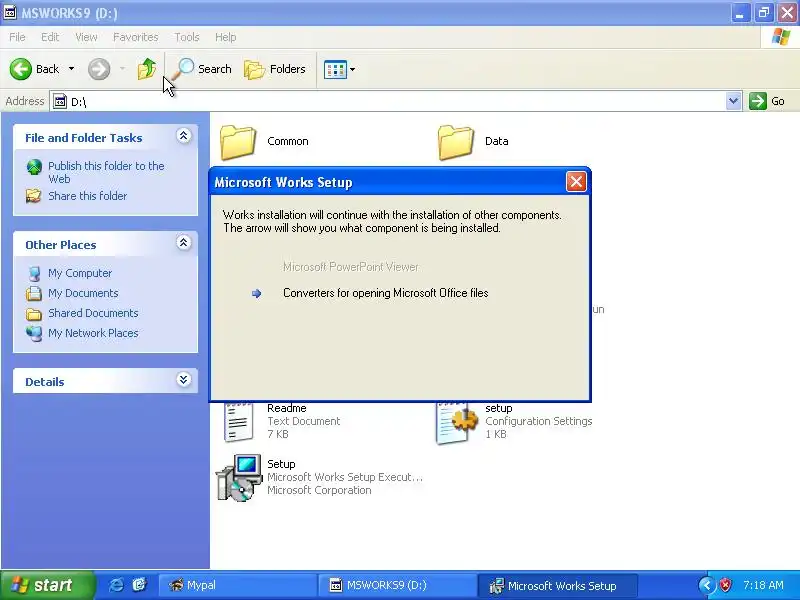
Task: Open My Documents link
Action: pos(83,293)
